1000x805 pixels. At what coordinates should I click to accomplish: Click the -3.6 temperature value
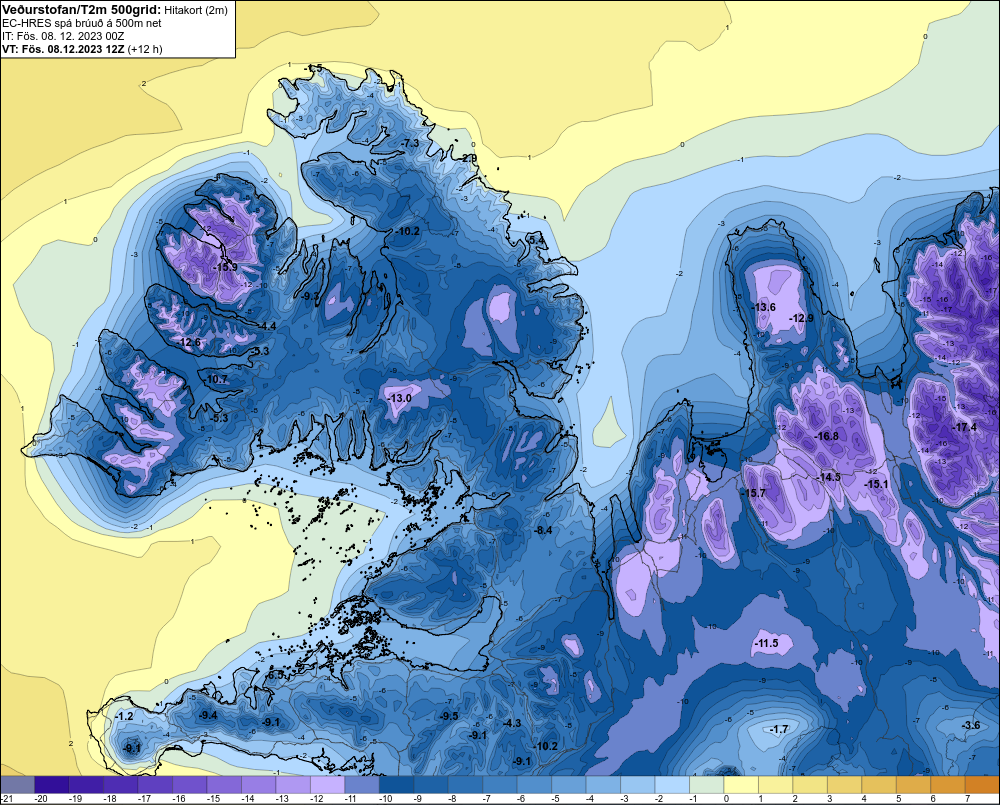click(971, 725)
